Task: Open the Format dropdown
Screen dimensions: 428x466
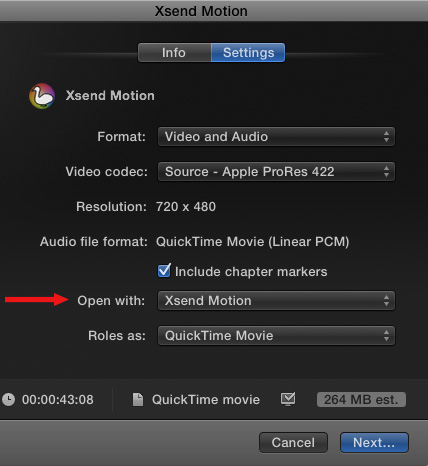Action: tap(276, 137)
